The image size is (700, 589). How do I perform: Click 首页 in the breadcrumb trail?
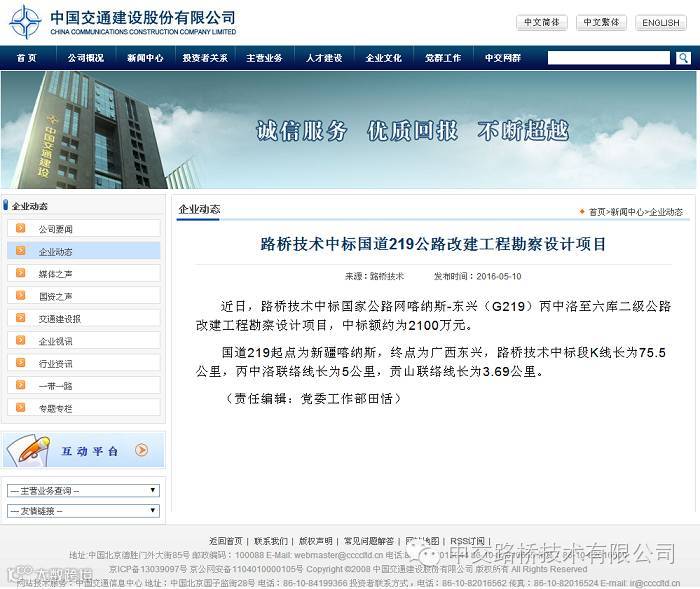(597, 212)
